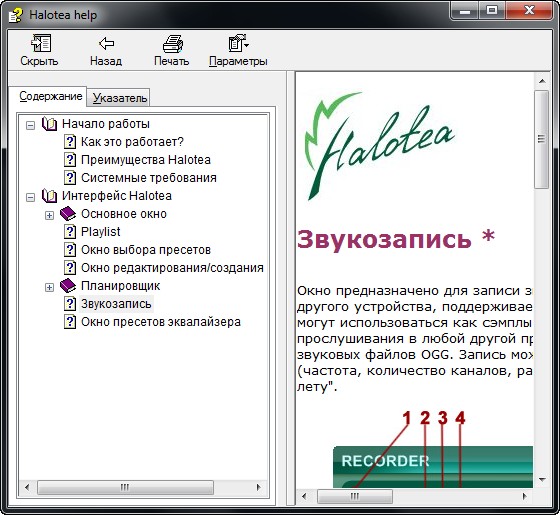Click the Halotea help title bar icon
This screenshot has height=515, width=560.
(16, 15)
